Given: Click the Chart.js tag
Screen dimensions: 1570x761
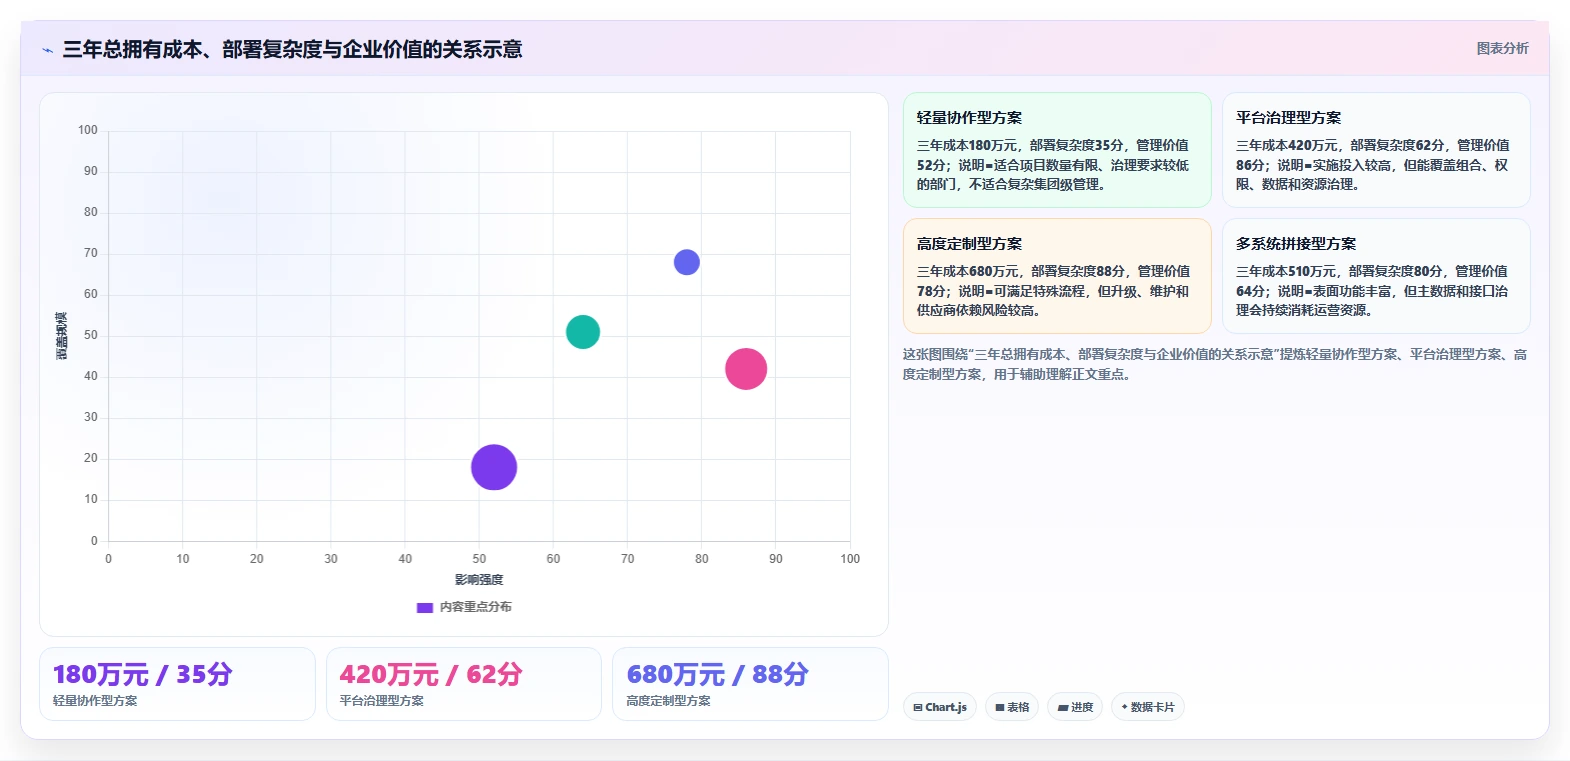Looking at the screenshot, I should click(940, 707).
